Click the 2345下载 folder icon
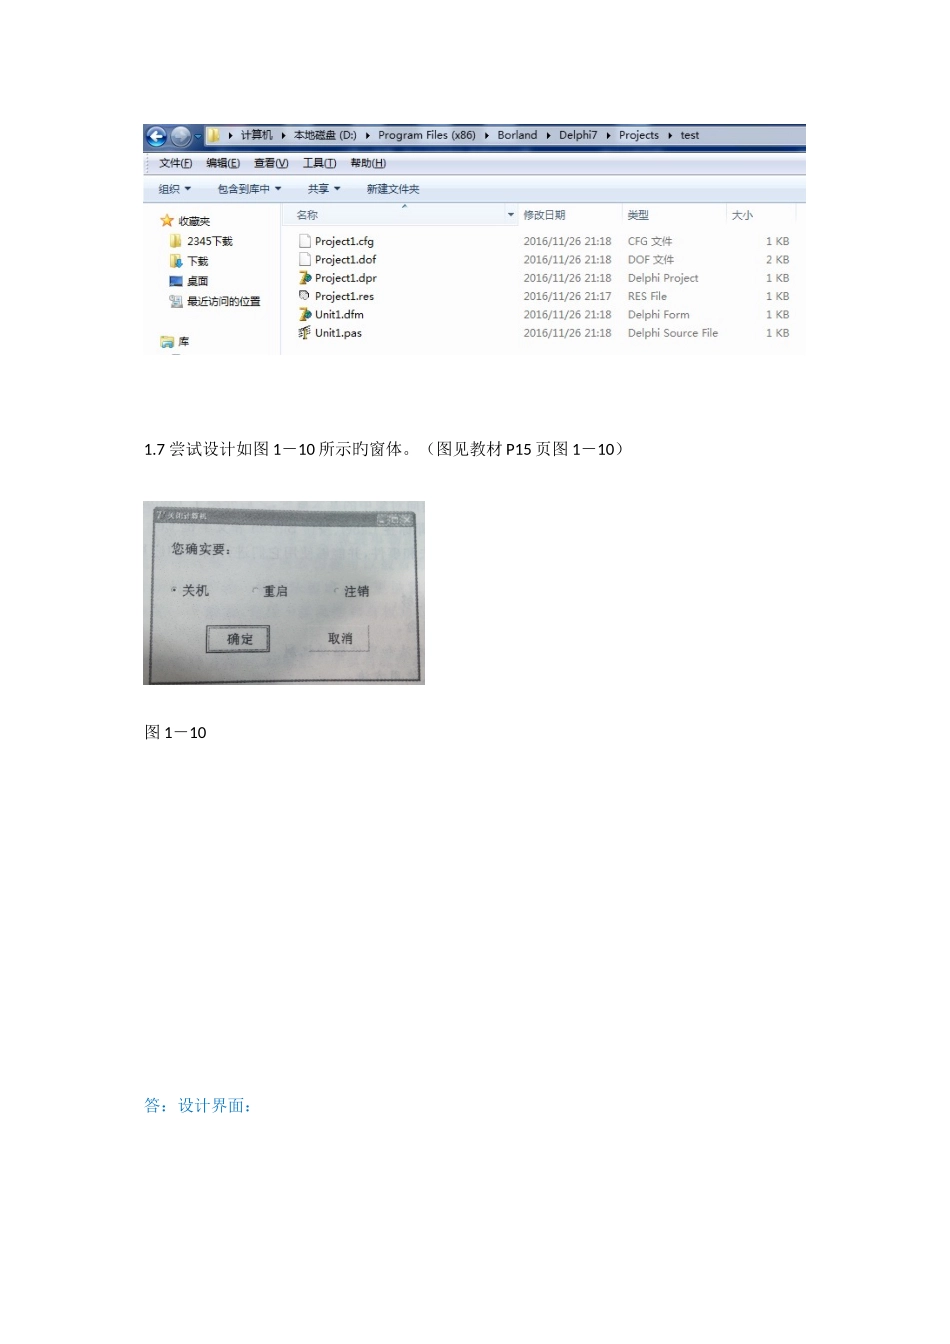The width and height of the screenshot is (950, 1344). pyautogui.click(x=176, y=241)
